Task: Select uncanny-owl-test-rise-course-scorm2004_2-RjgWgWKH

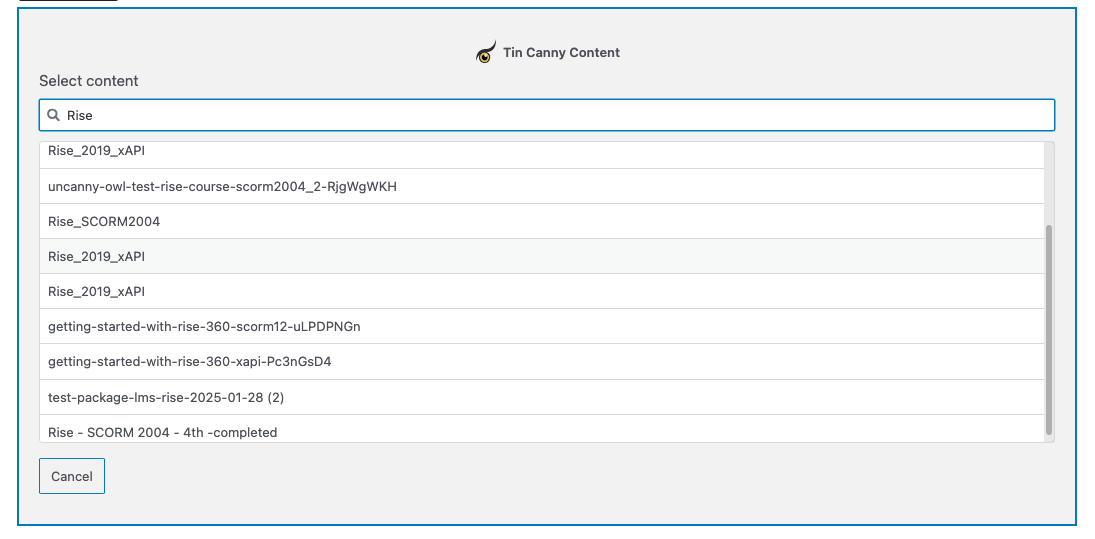Action: [x=222, y=186]
